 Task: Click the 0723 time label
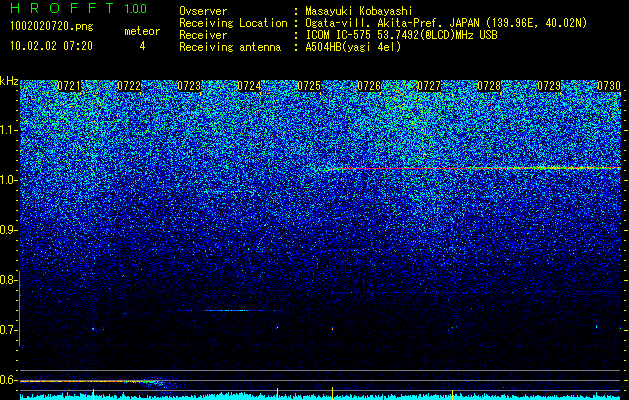pos(189,86)
